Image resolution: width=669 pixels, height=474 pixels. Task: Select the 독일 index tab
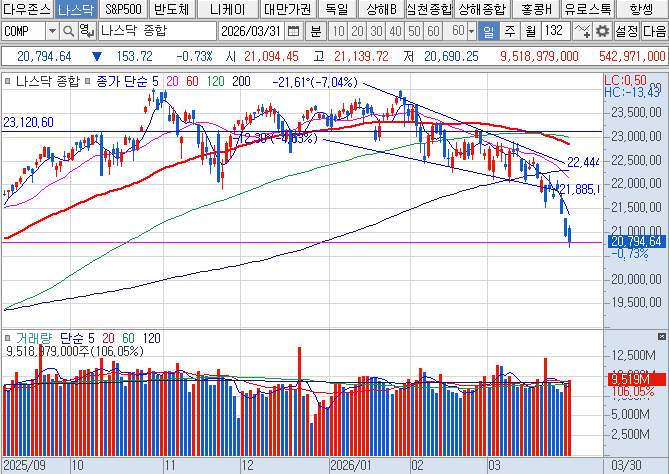337,9
